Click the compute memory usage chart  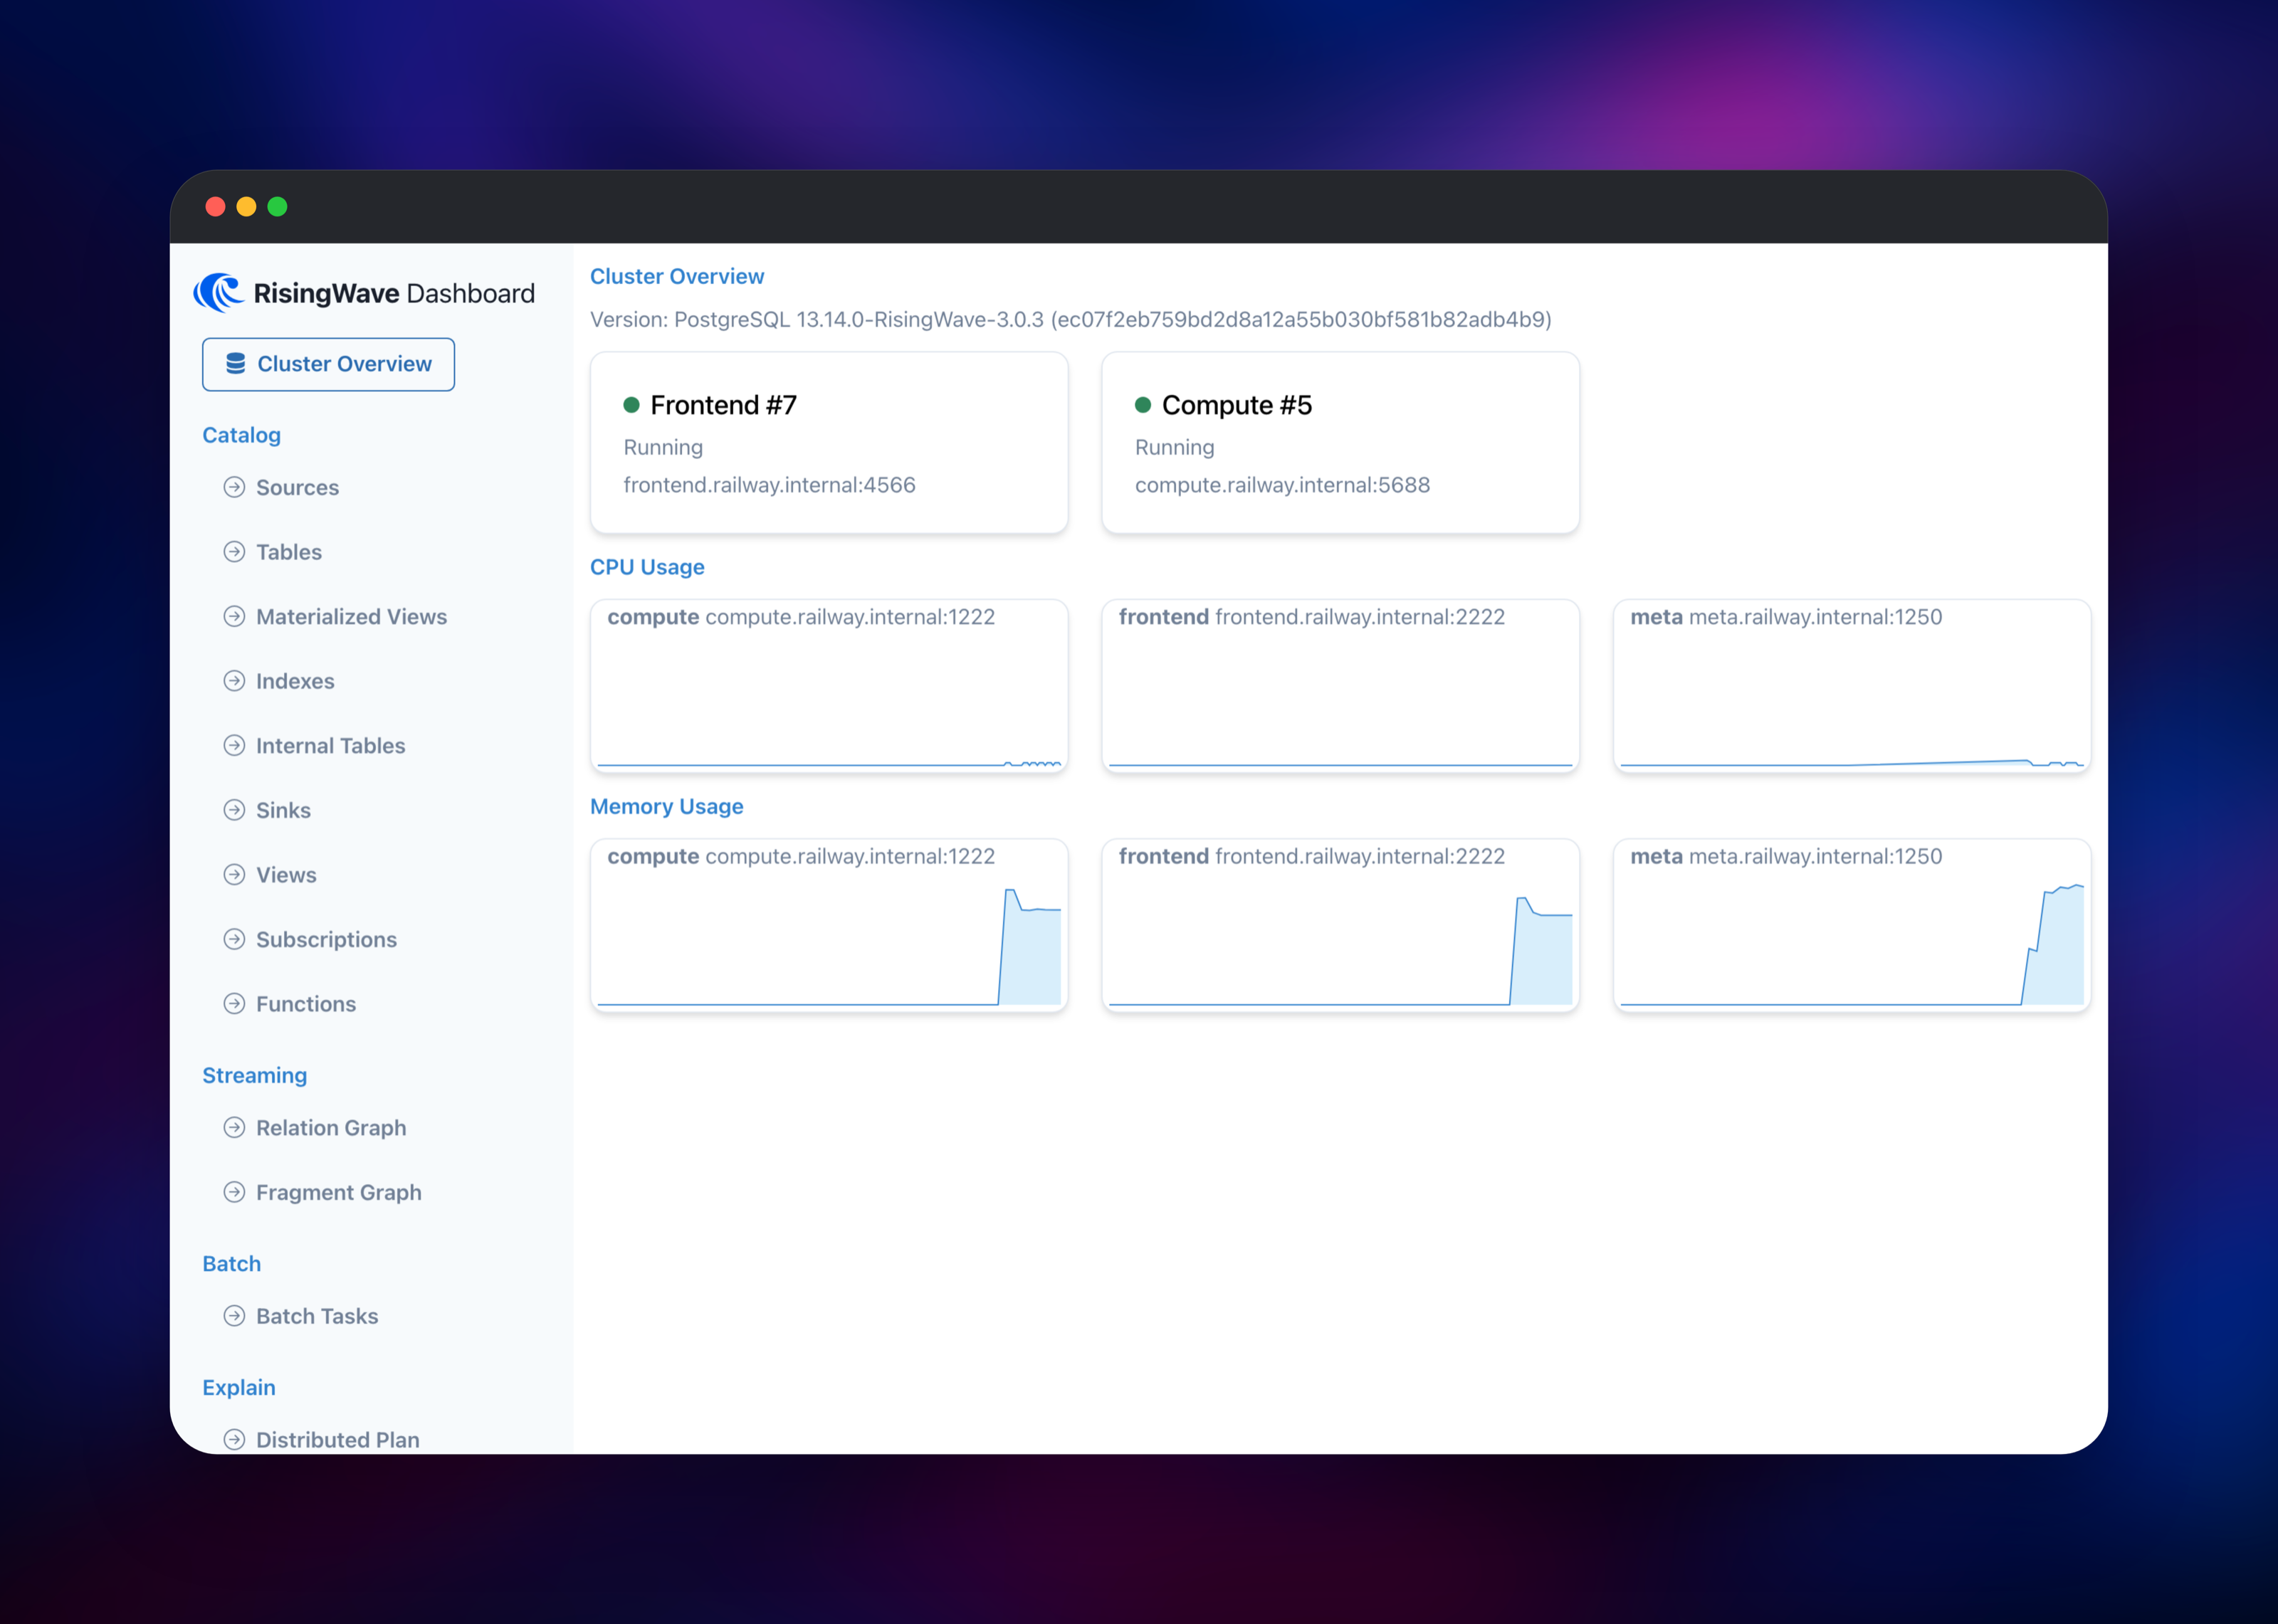click(829, 925)
